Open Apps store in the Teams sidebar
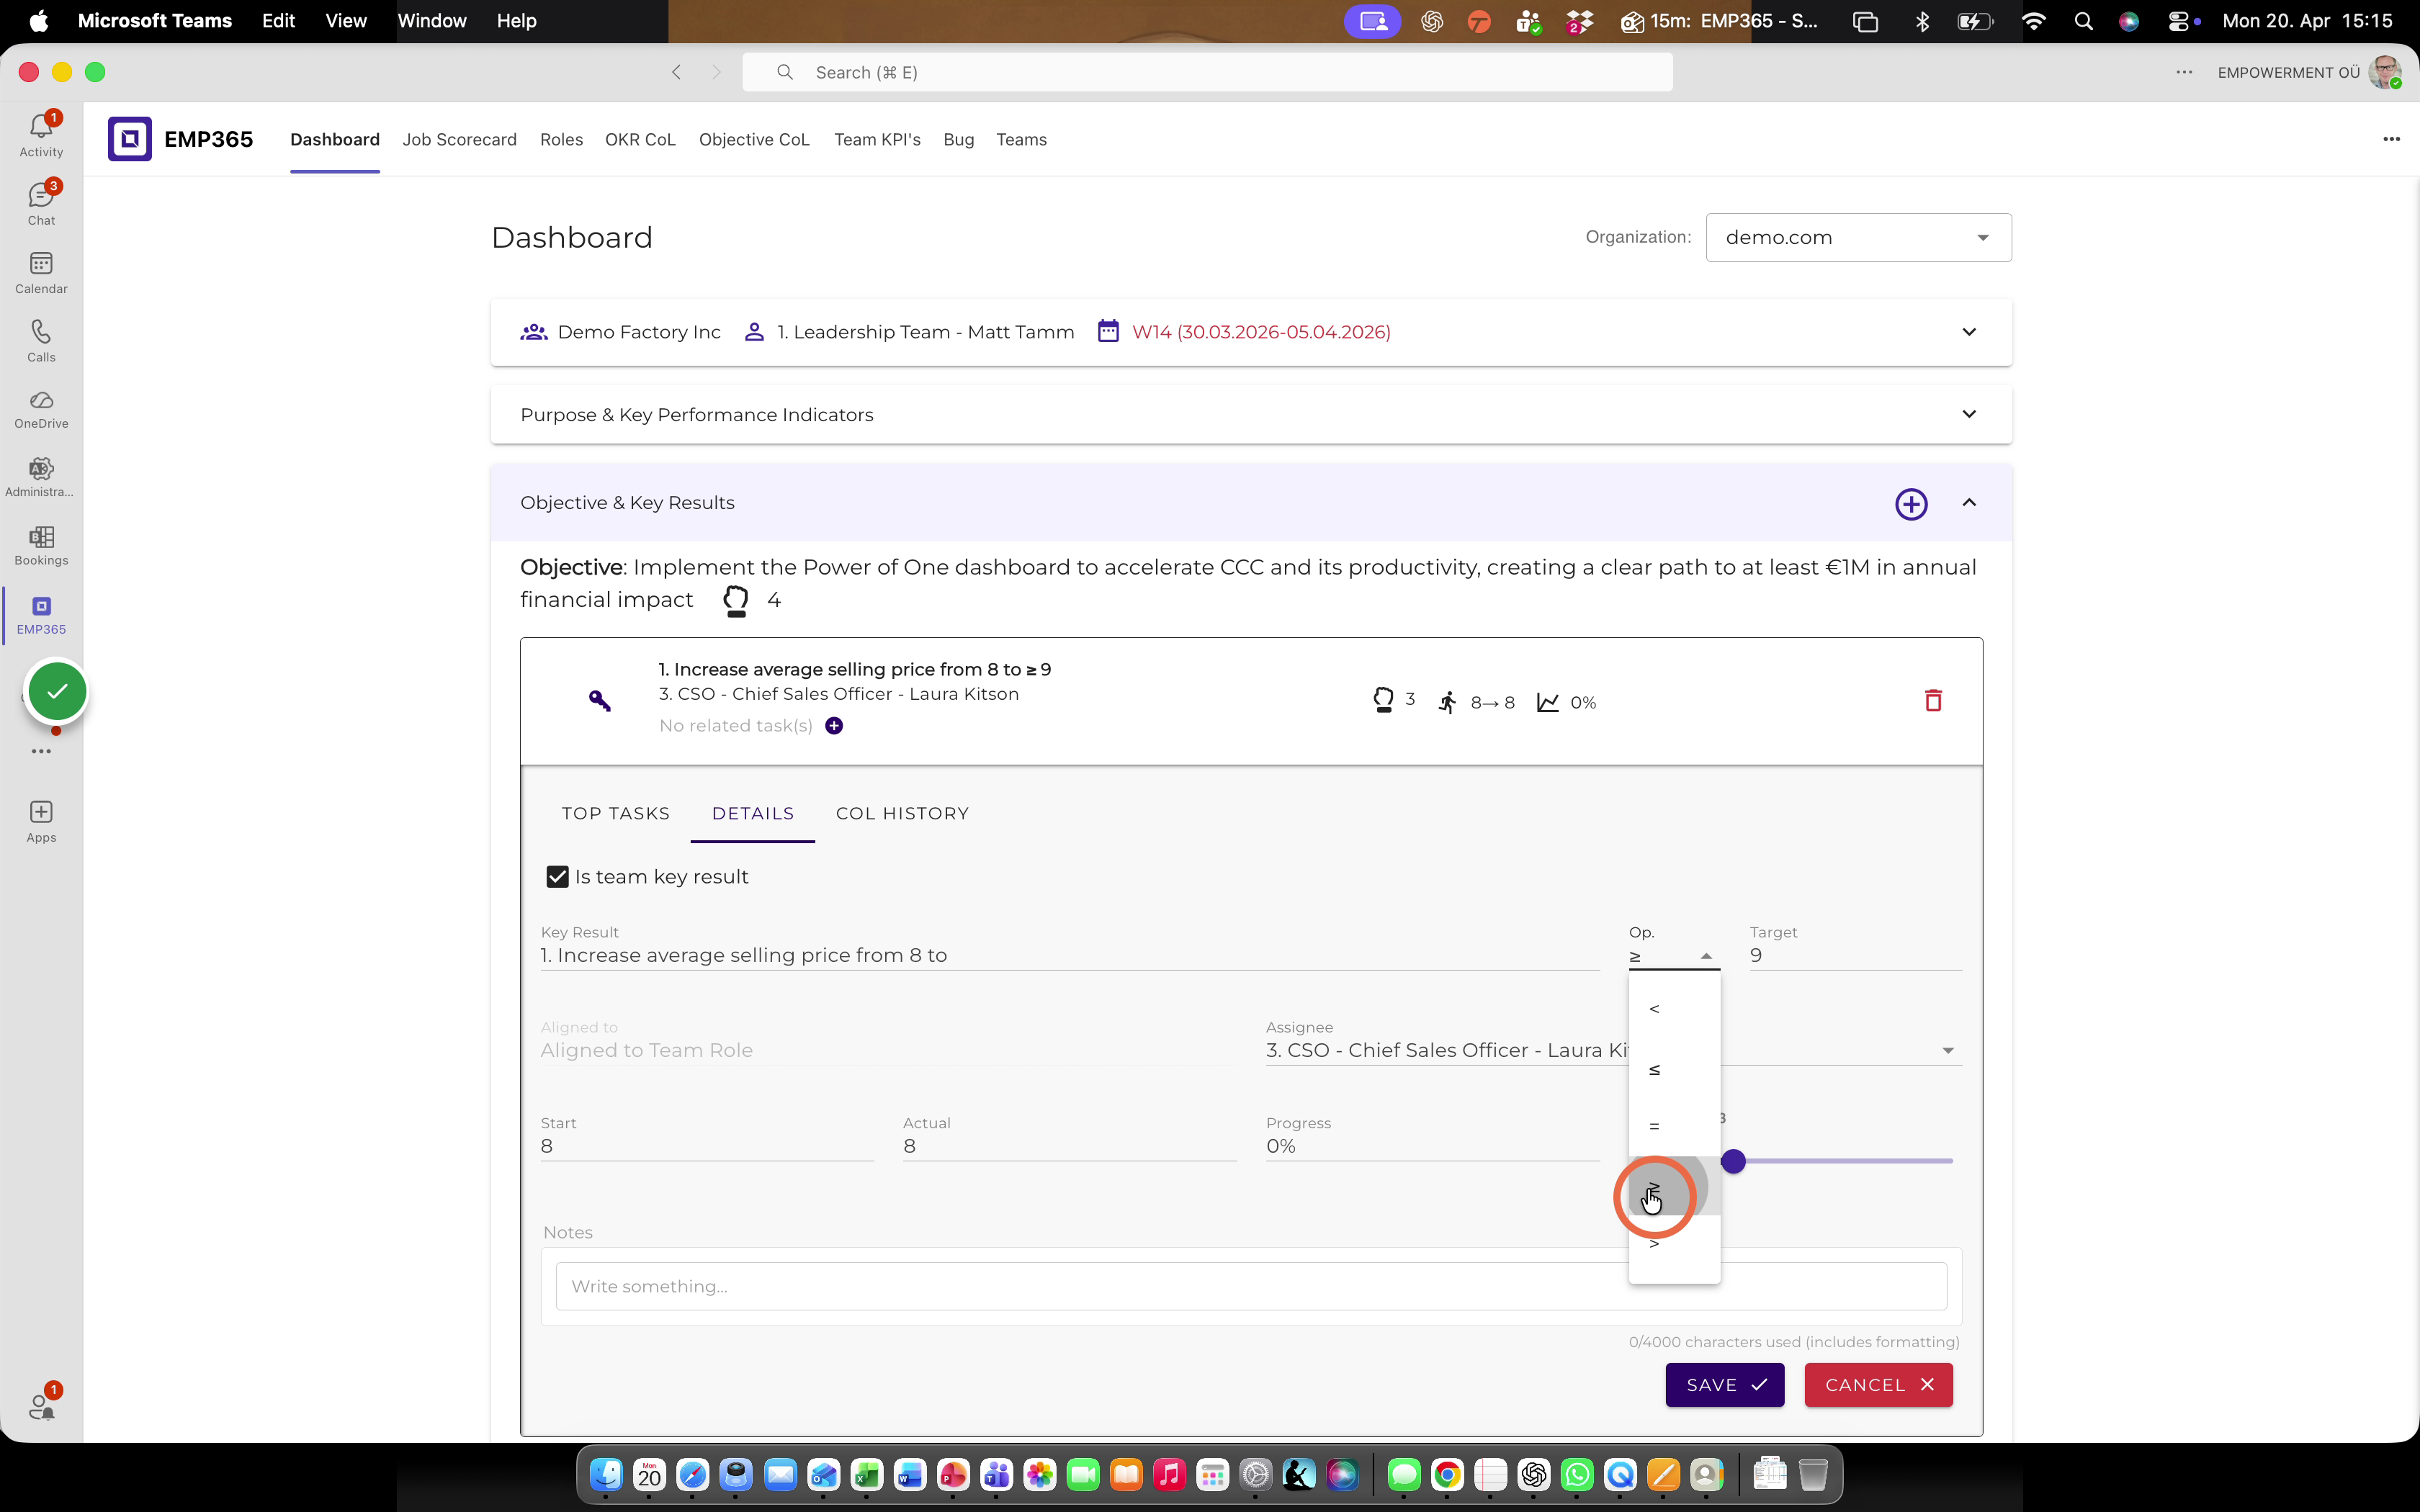This screenshot has height=1512, width=2420. tap(41, 822)
